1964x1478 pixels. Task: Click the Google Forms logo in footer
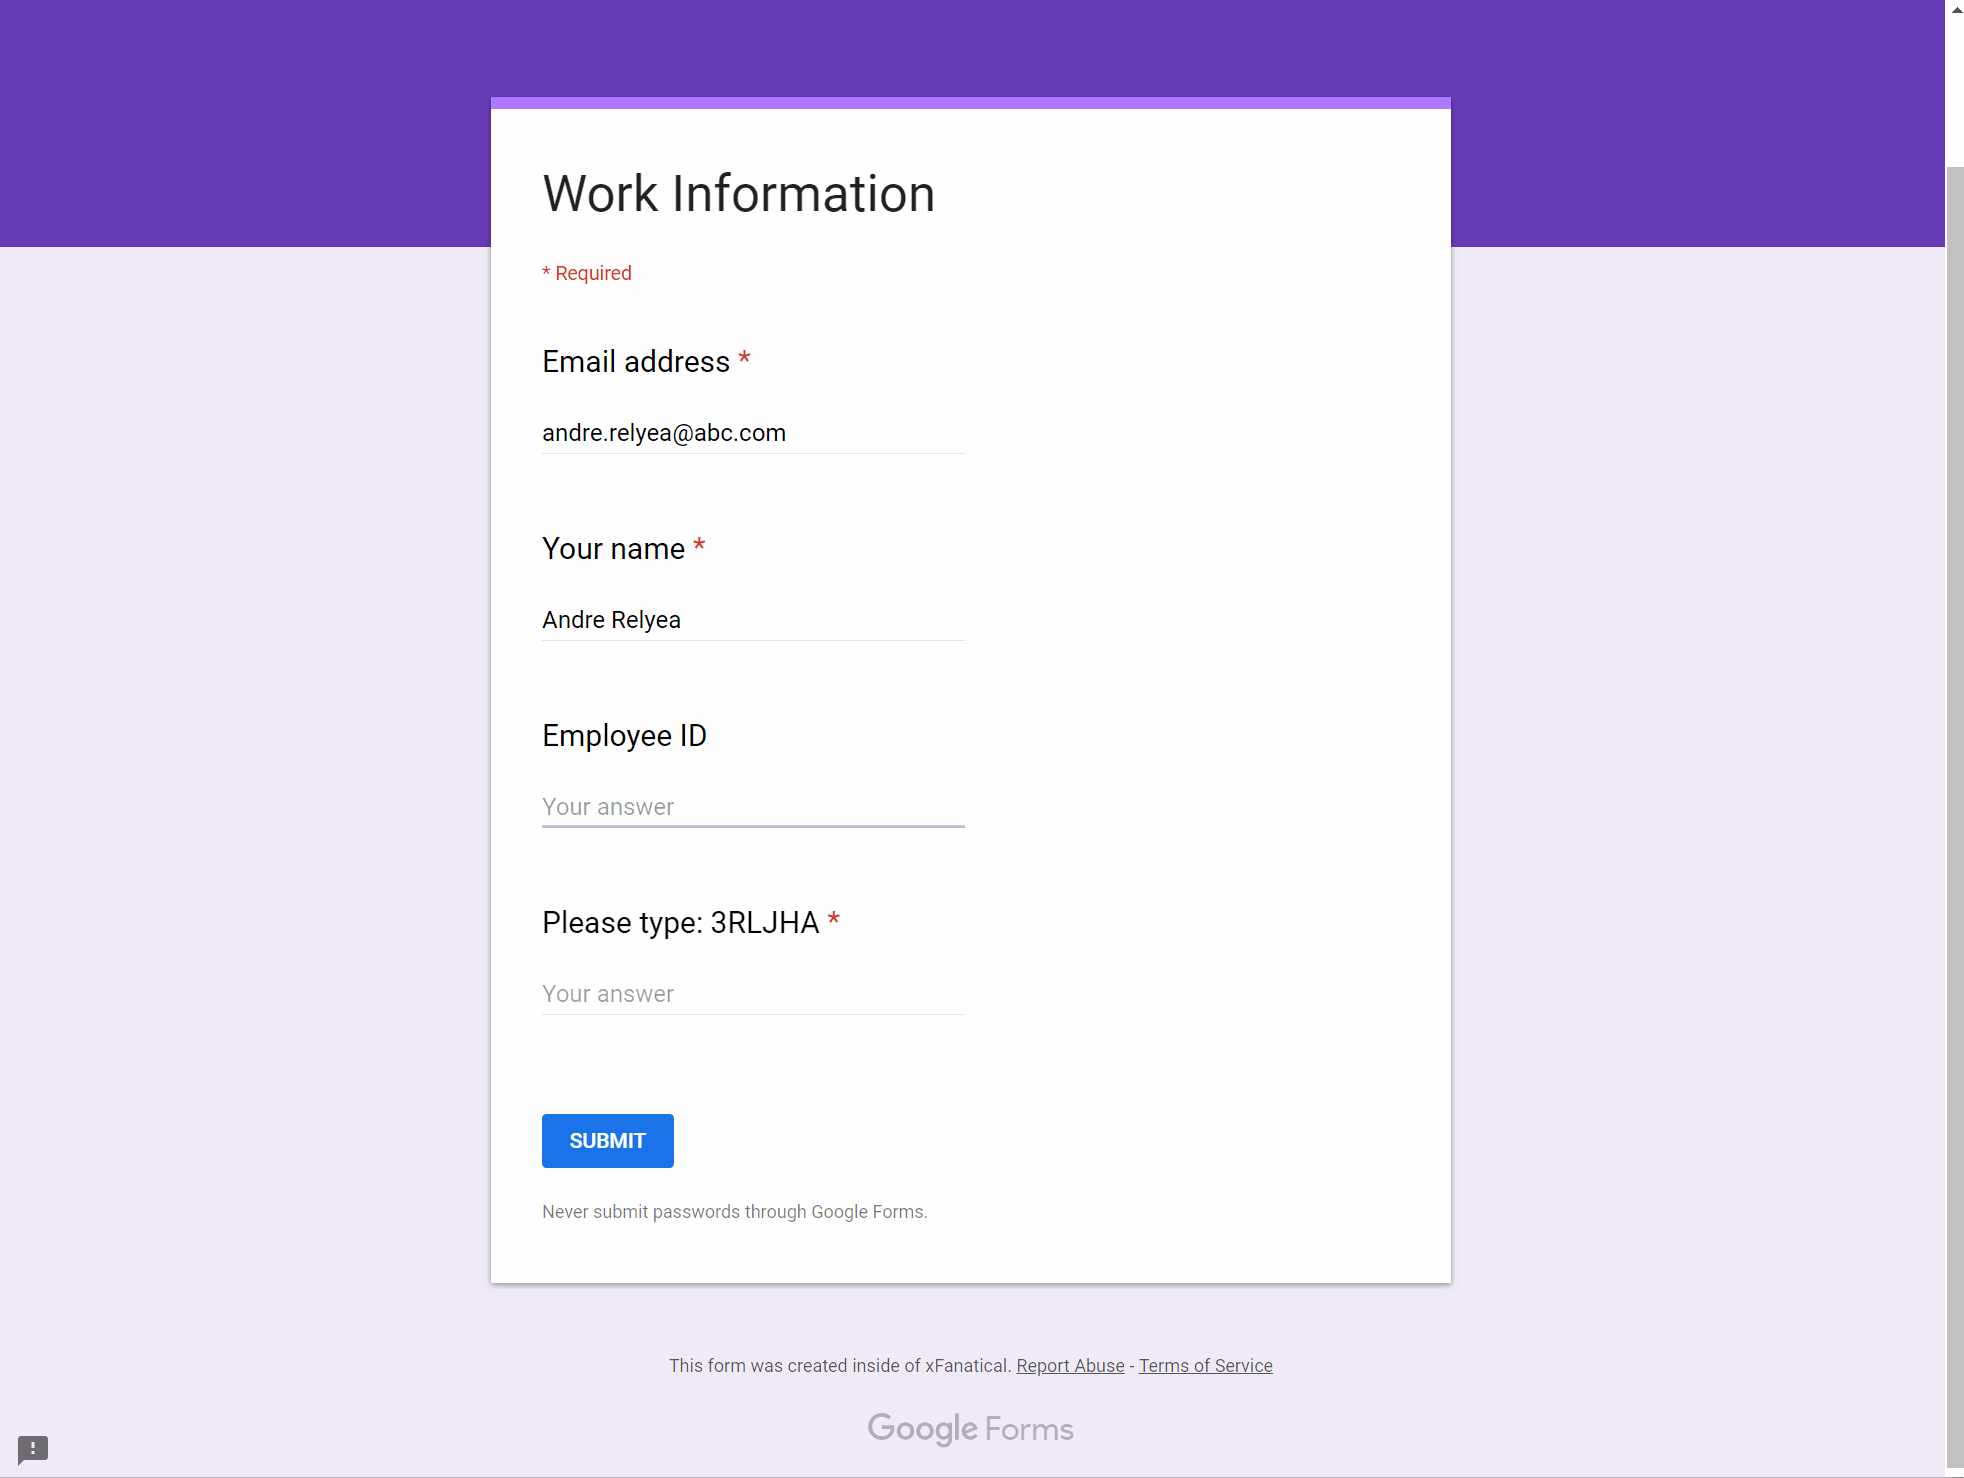click(970, 1428)
